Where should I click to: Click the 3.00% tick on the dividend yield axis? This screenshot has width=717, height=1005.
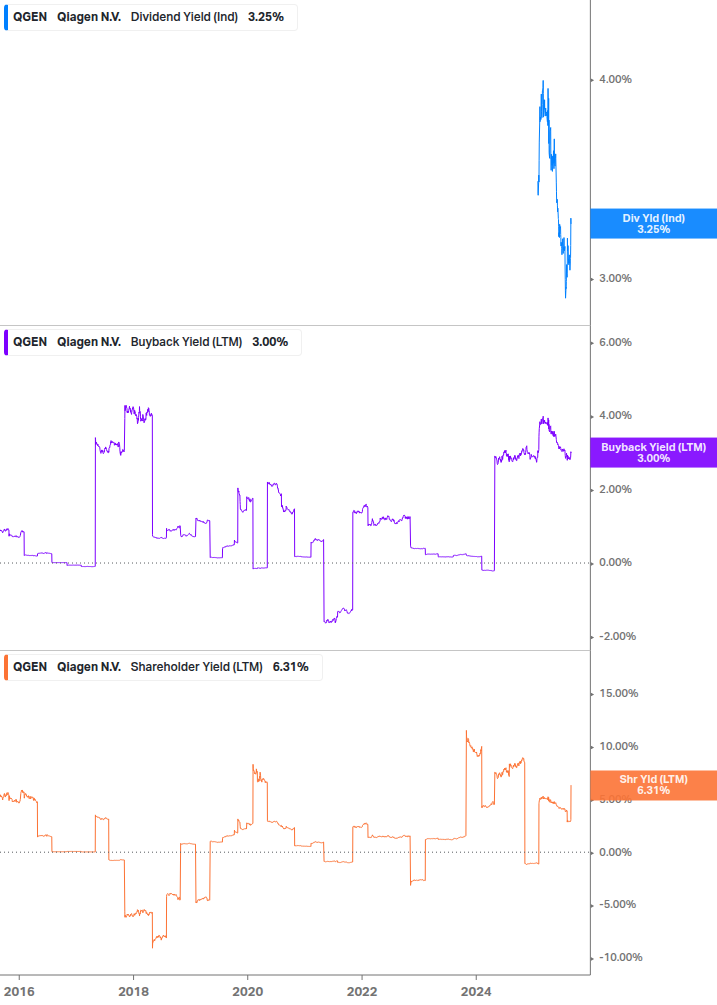[x=615, y=278]
